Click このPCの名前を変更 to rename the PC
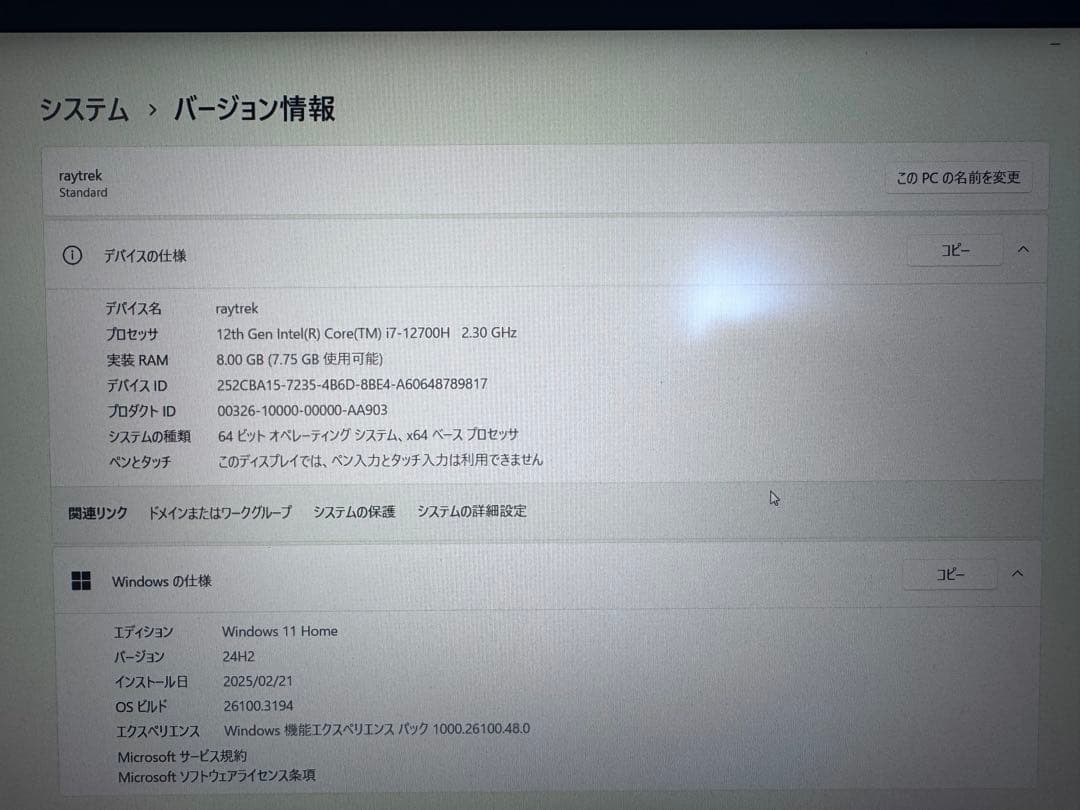This screenshot has width=1080, height=810. click(x=957, y=177)
